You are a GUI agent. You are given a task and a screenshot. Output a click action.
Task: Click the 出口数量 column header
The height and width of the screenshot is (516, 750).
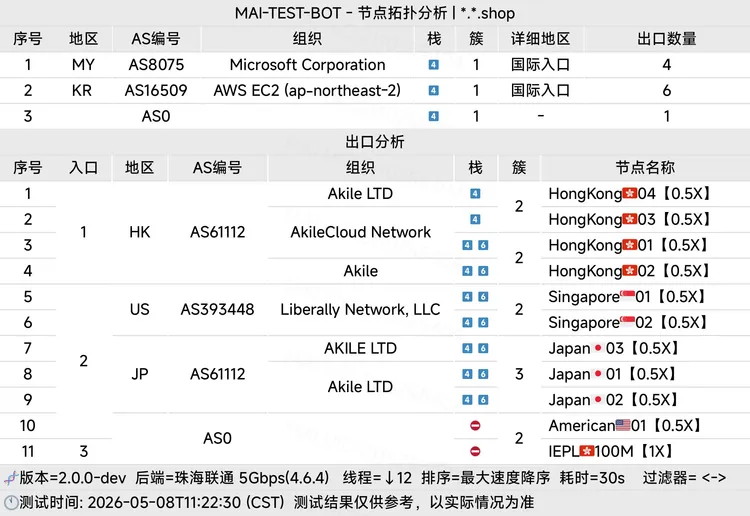coord(667,39)
